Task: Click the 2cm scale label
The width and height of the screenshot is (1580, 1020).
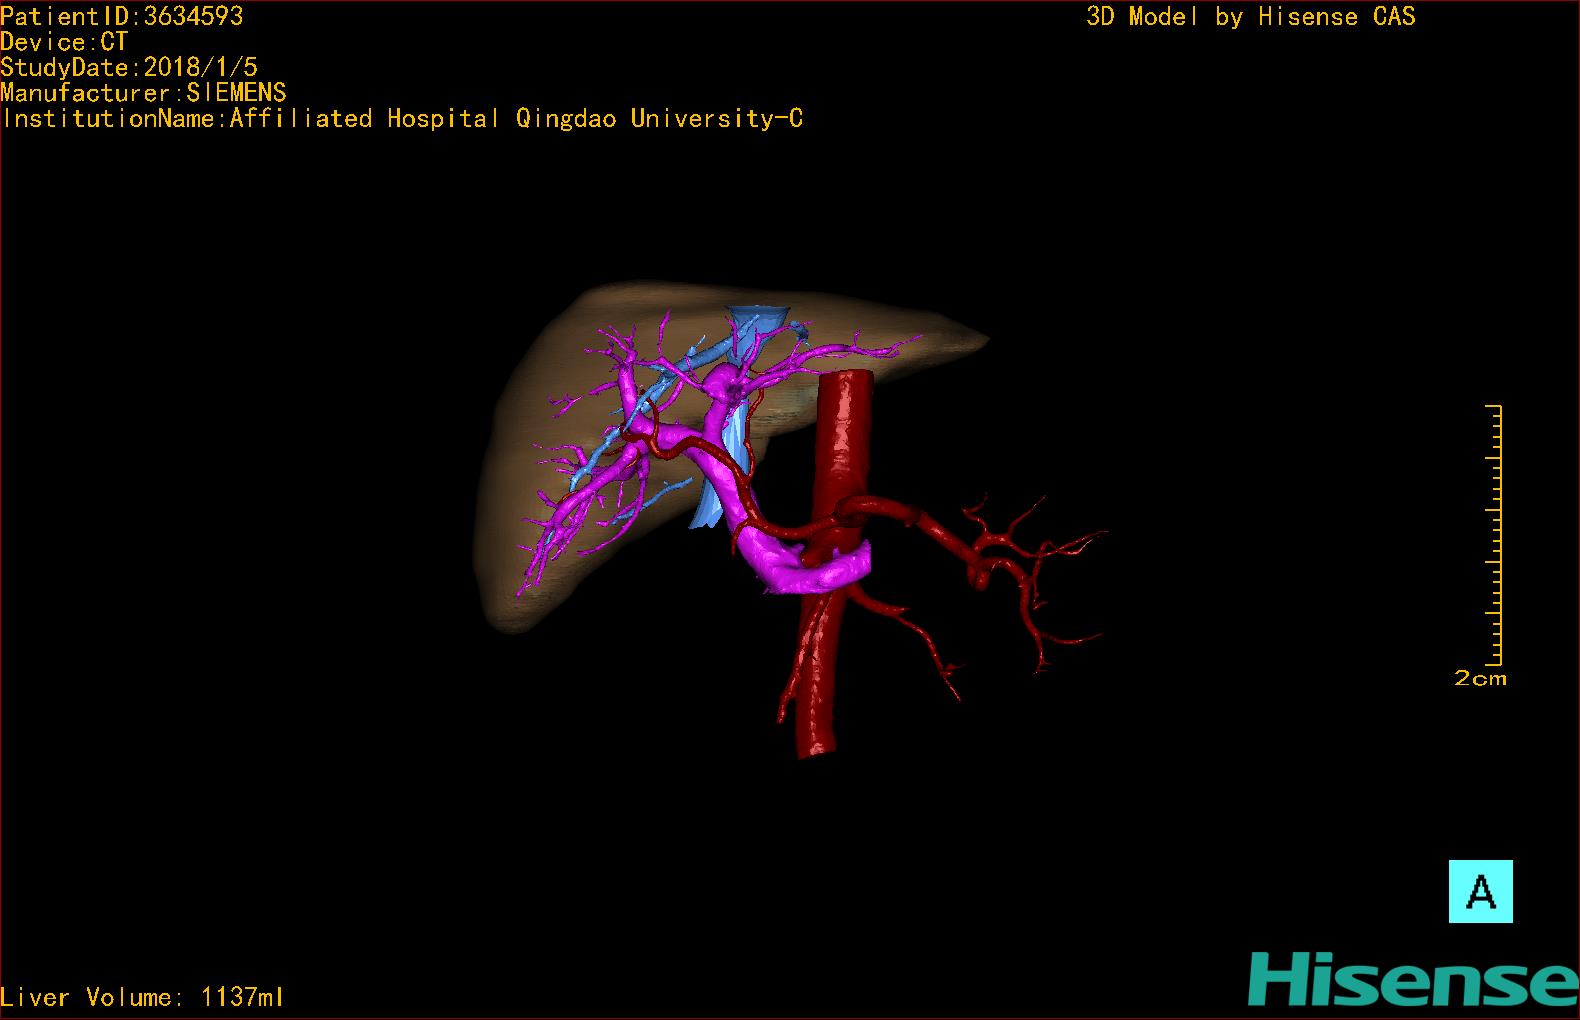Action: 1480,678
